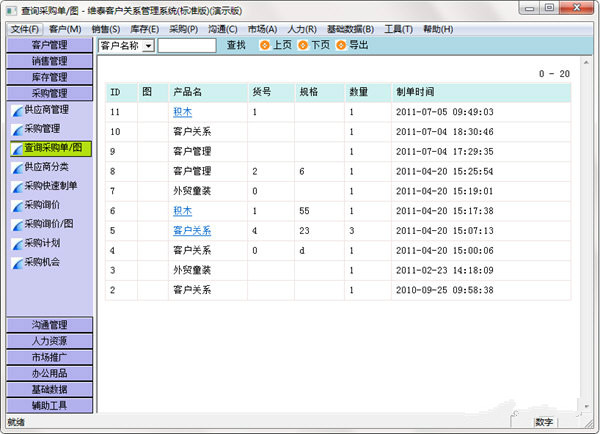Click the 采购询价 sidebar icon

tap(18, 206)
